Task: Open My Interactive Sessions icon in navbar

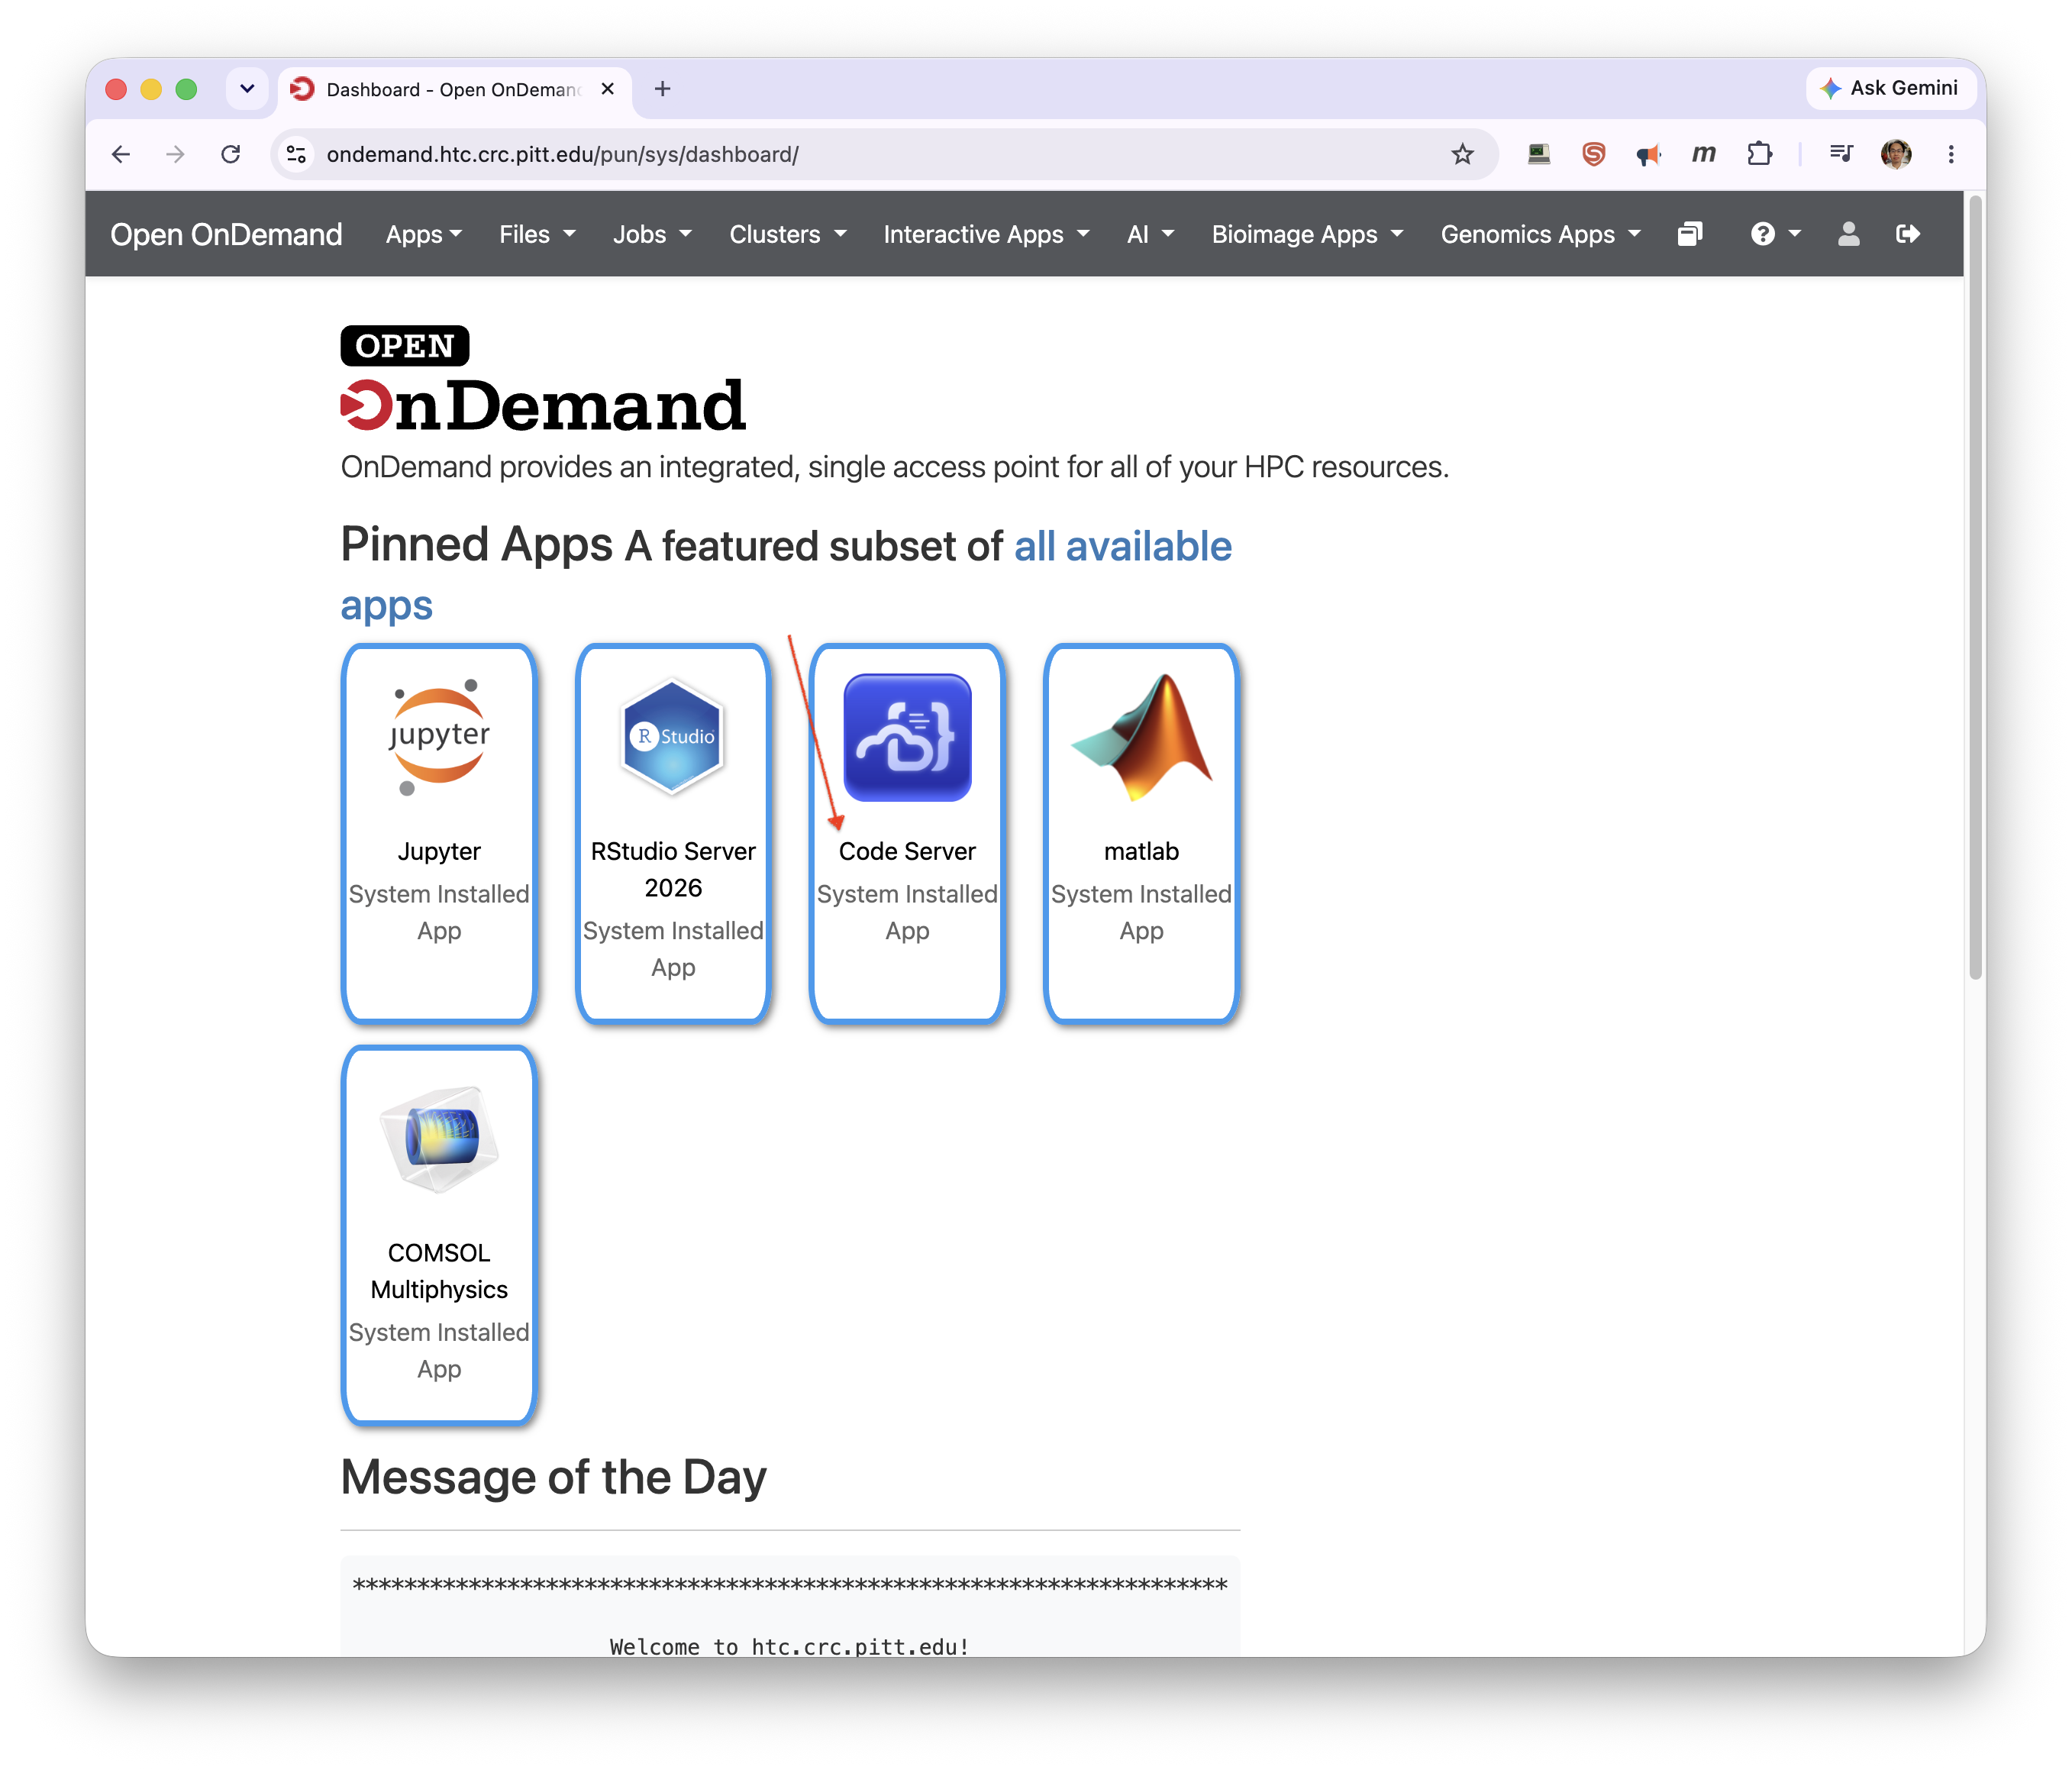Action: (1690, 234)
